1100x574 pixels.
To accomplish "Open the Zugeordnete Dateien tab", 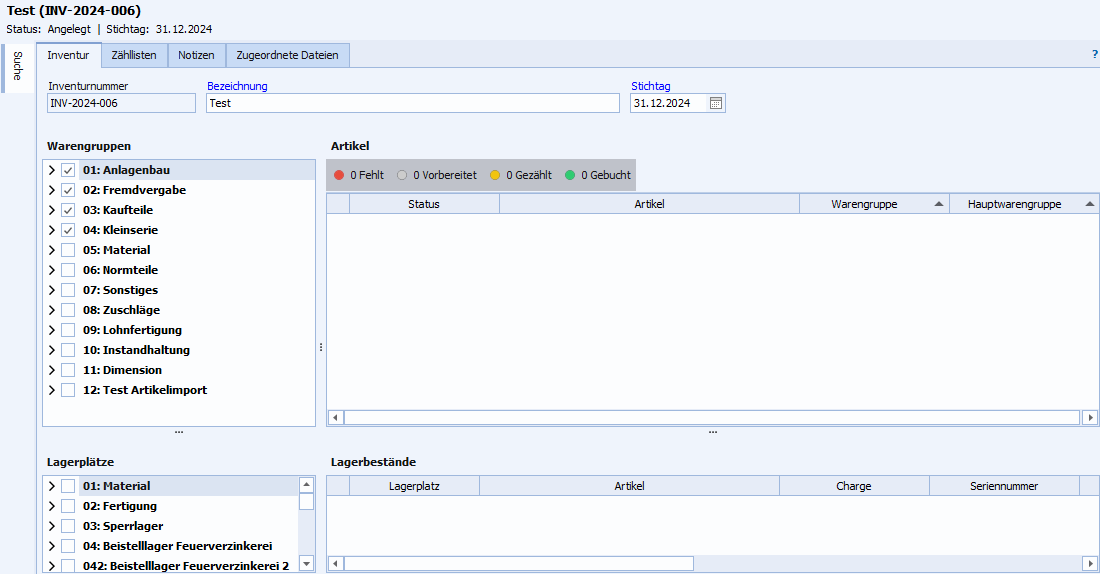I will click(287, 55).
